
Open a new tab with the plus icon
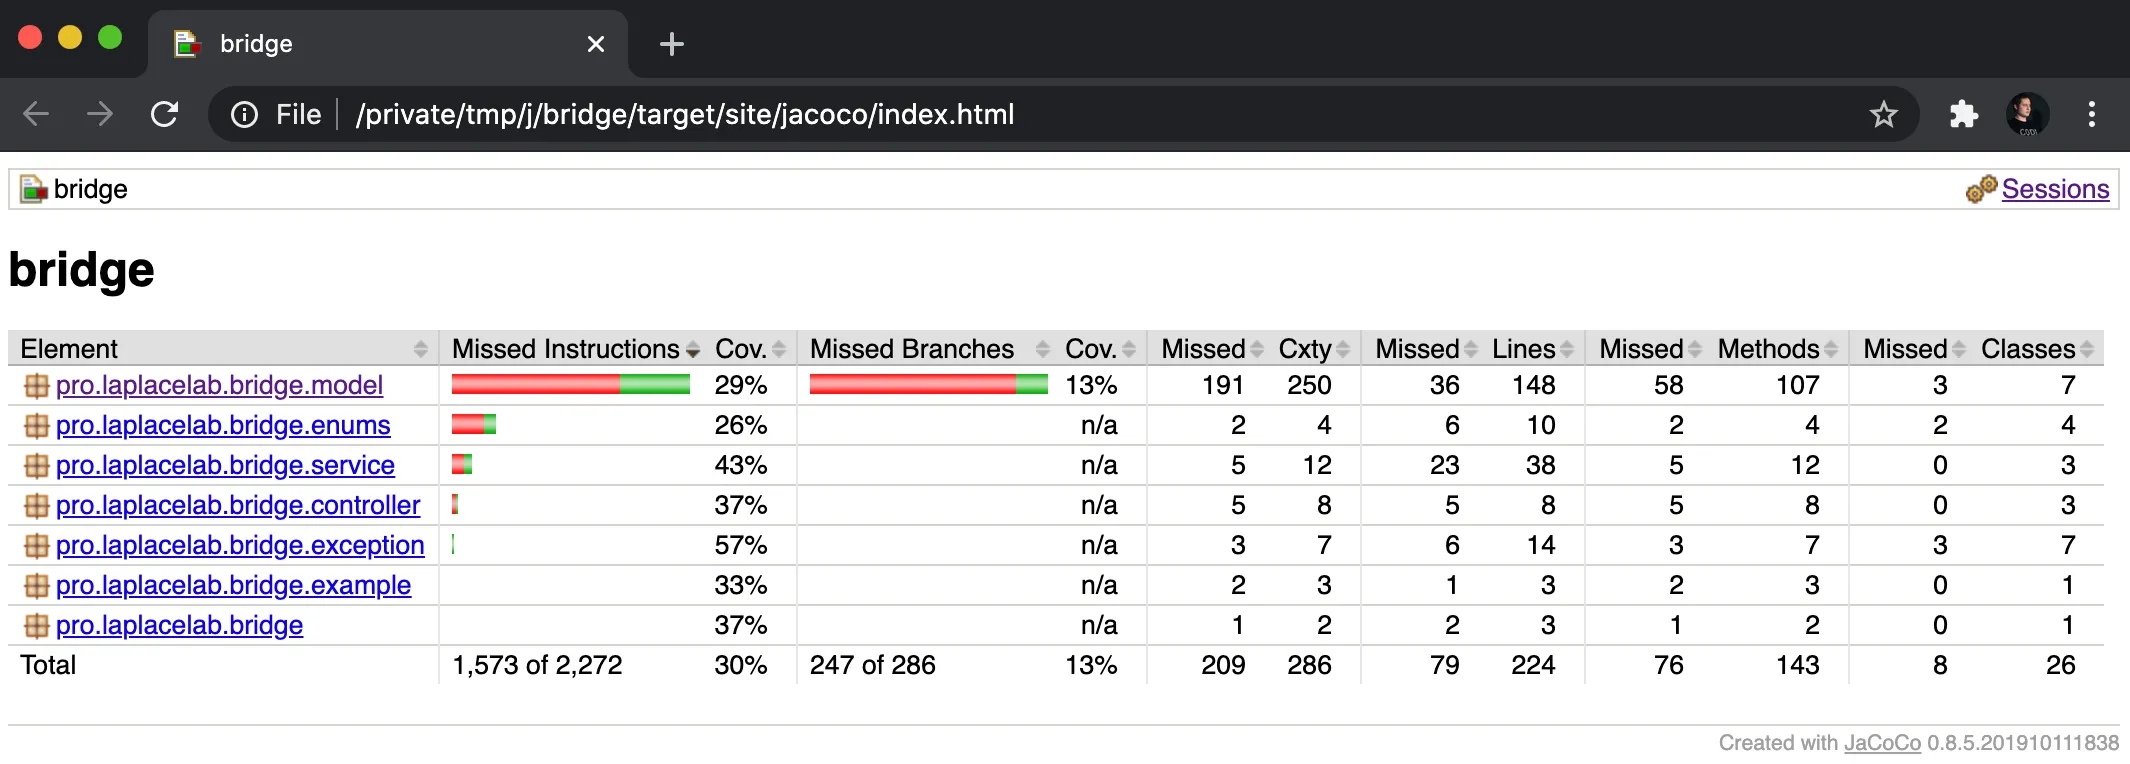[672, 44]
